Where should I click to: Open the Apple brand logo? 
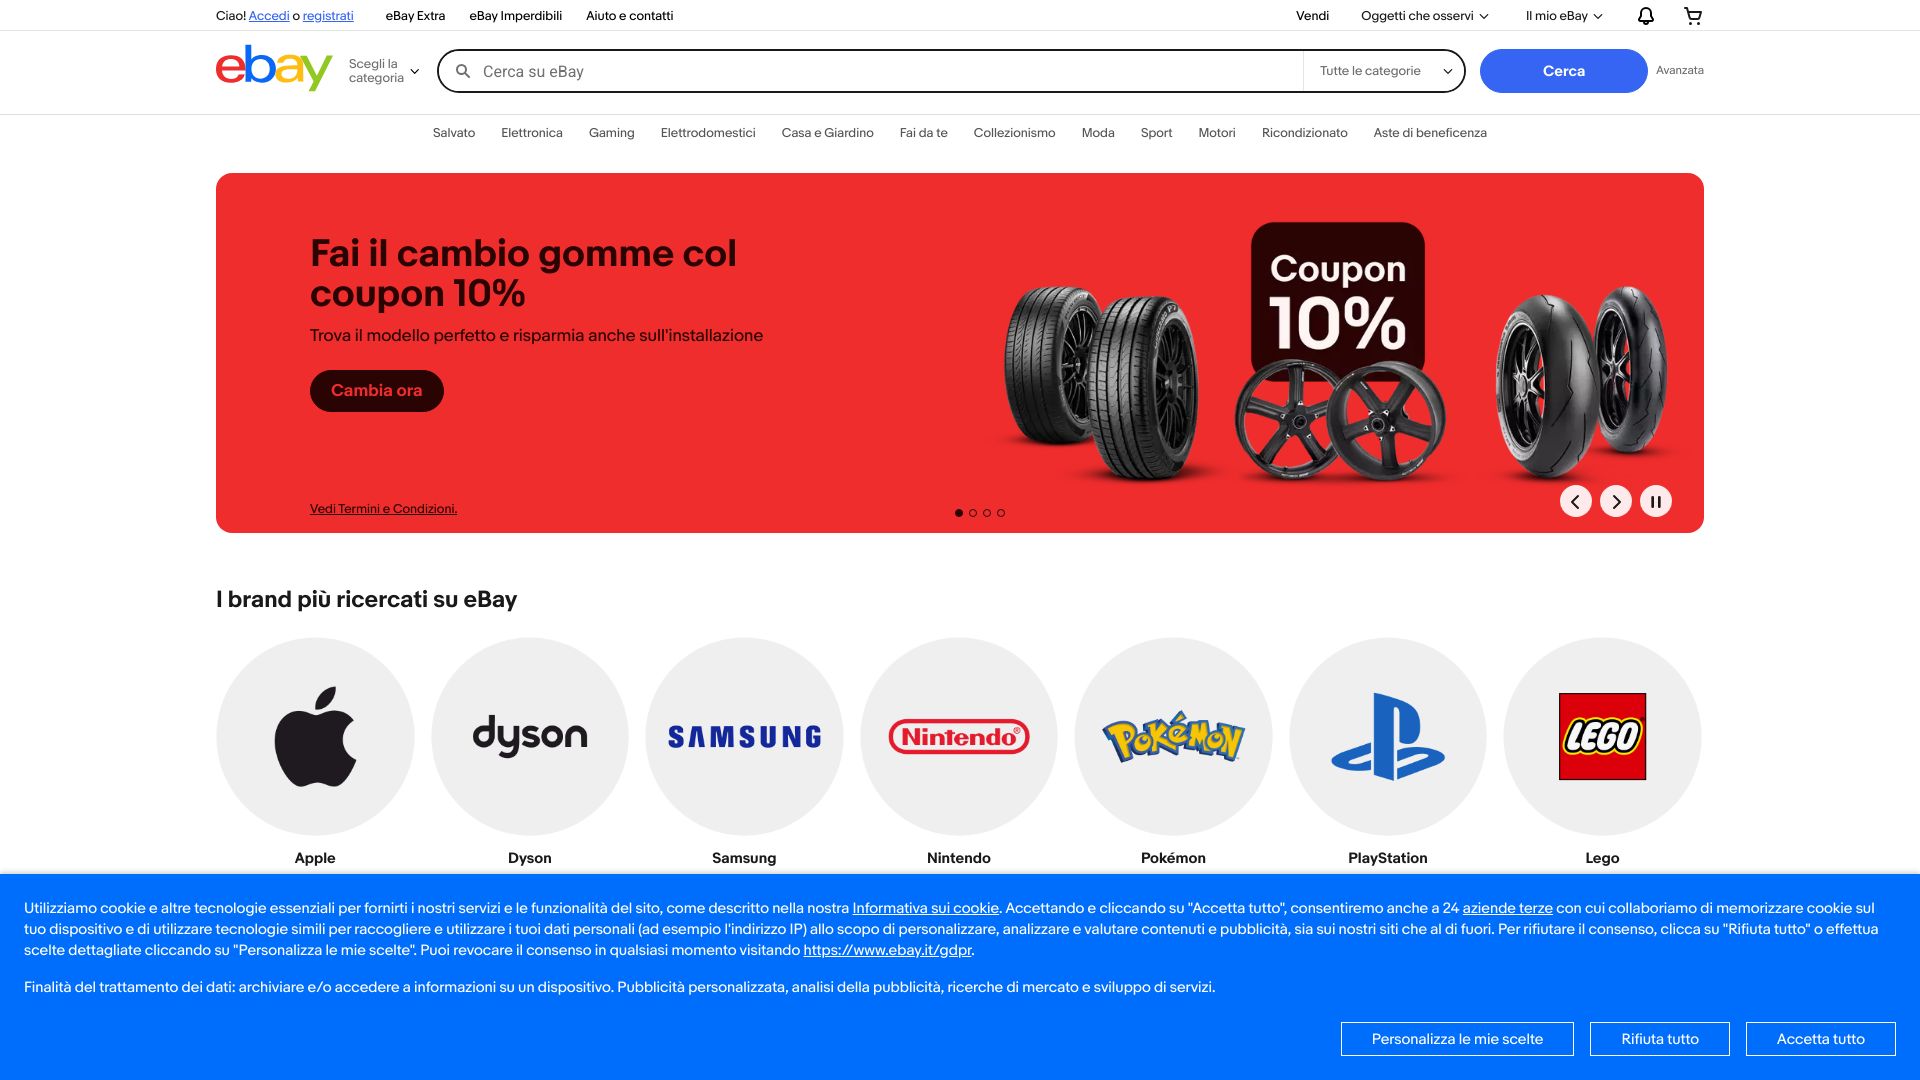click(x=315, y=736)
